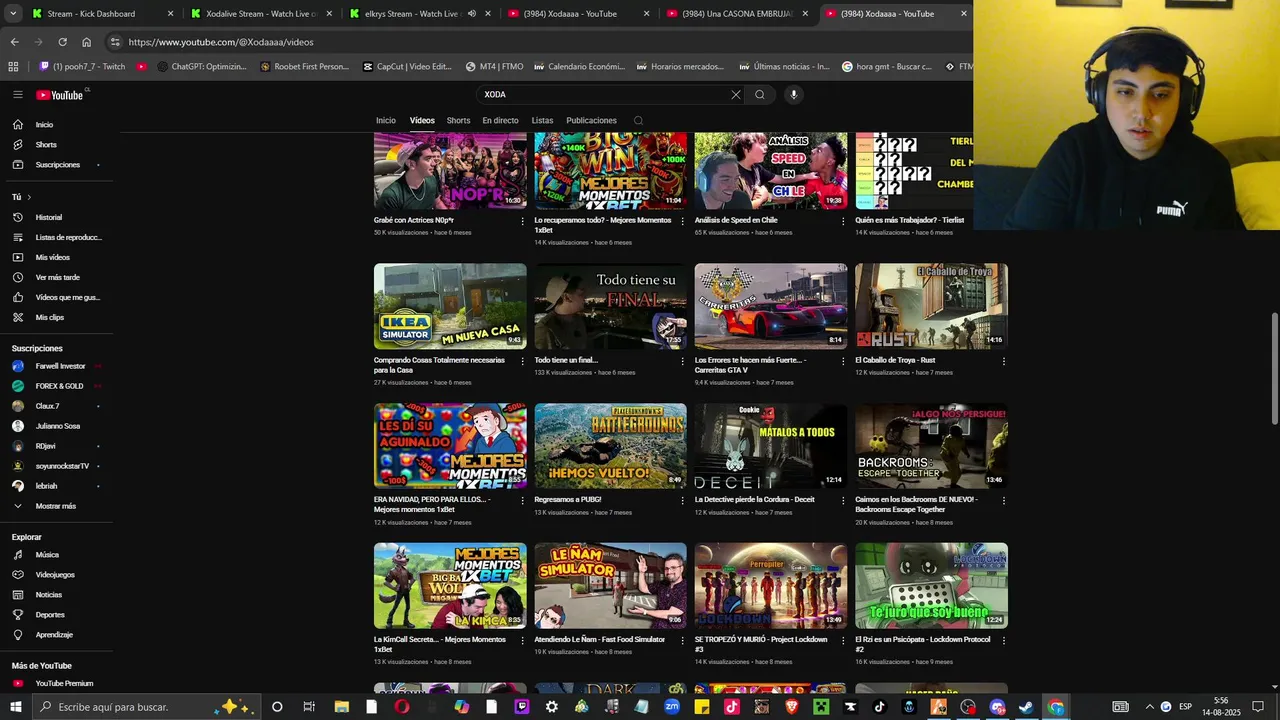Open Chrome home button
1280x720 pixels.
(86, 42)
